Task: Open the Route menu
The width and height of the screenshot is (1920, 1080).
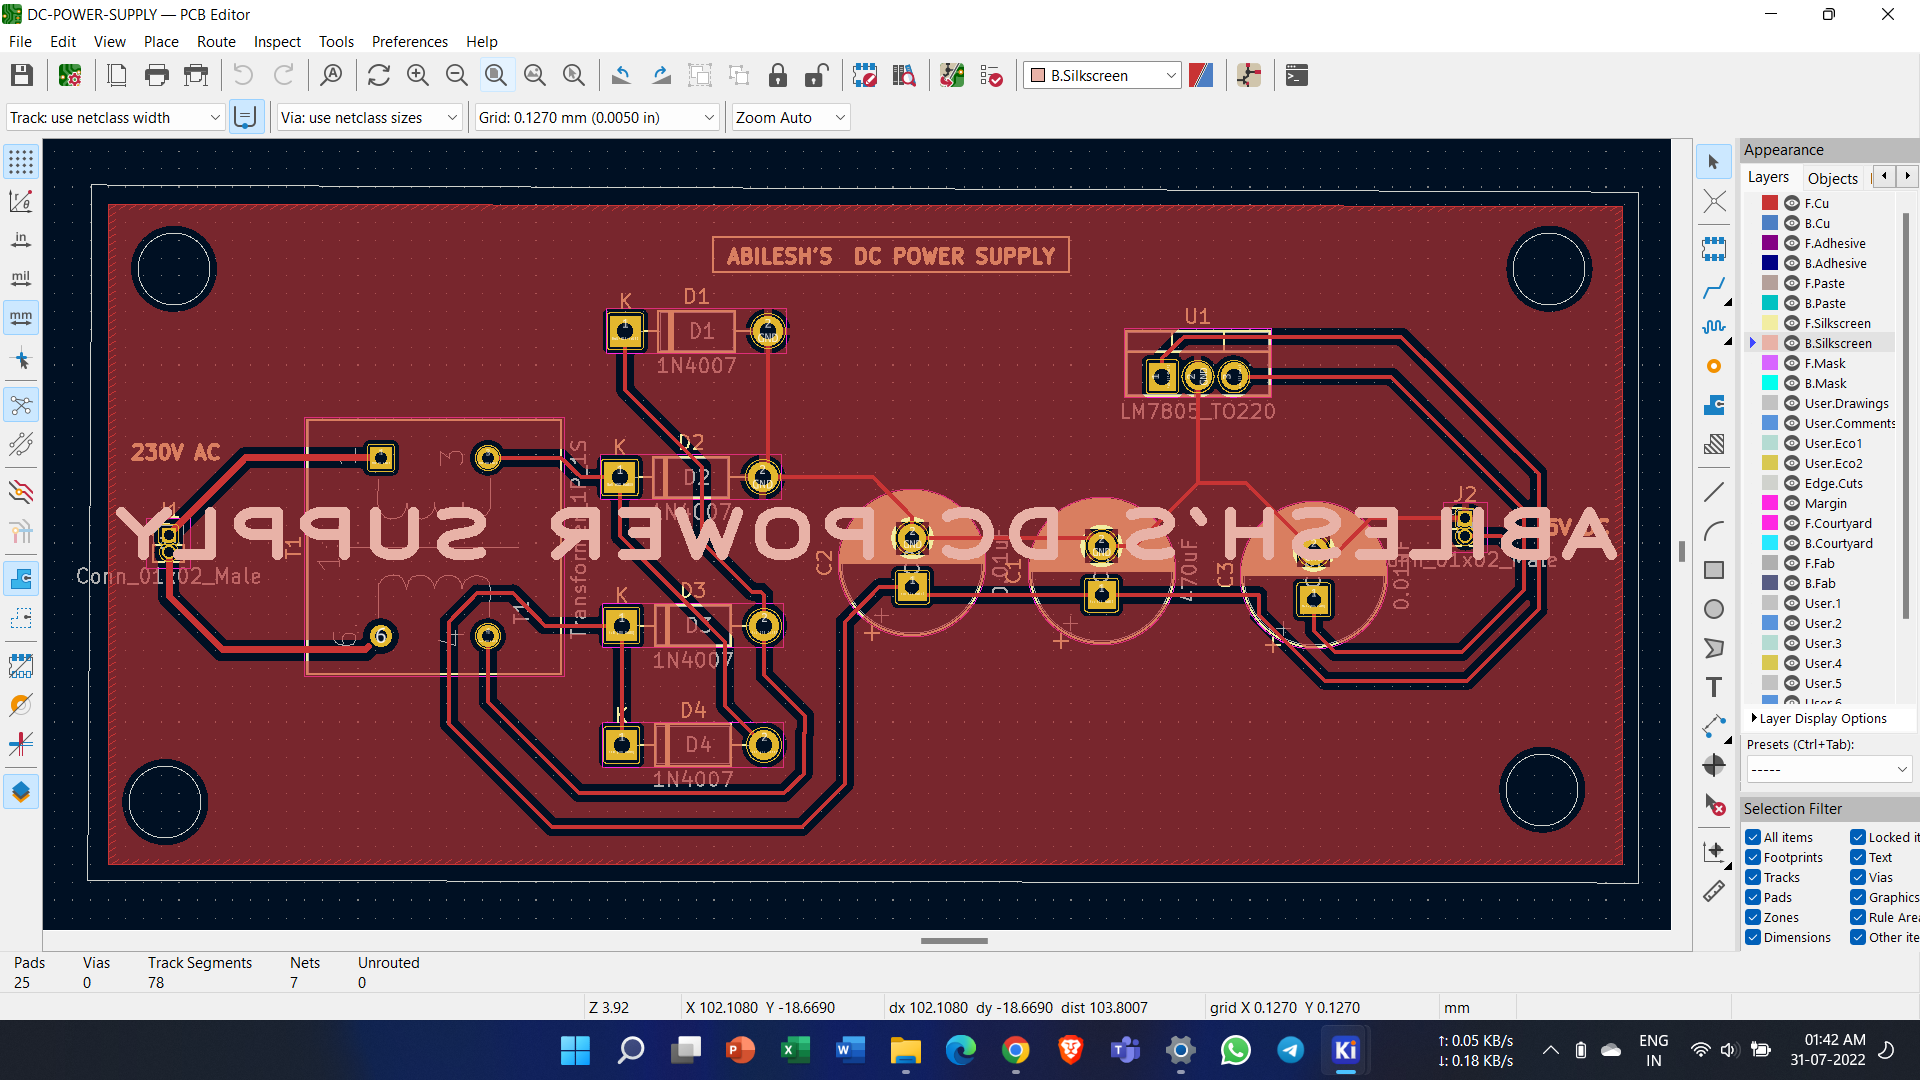Action: (x=216, y=41)
